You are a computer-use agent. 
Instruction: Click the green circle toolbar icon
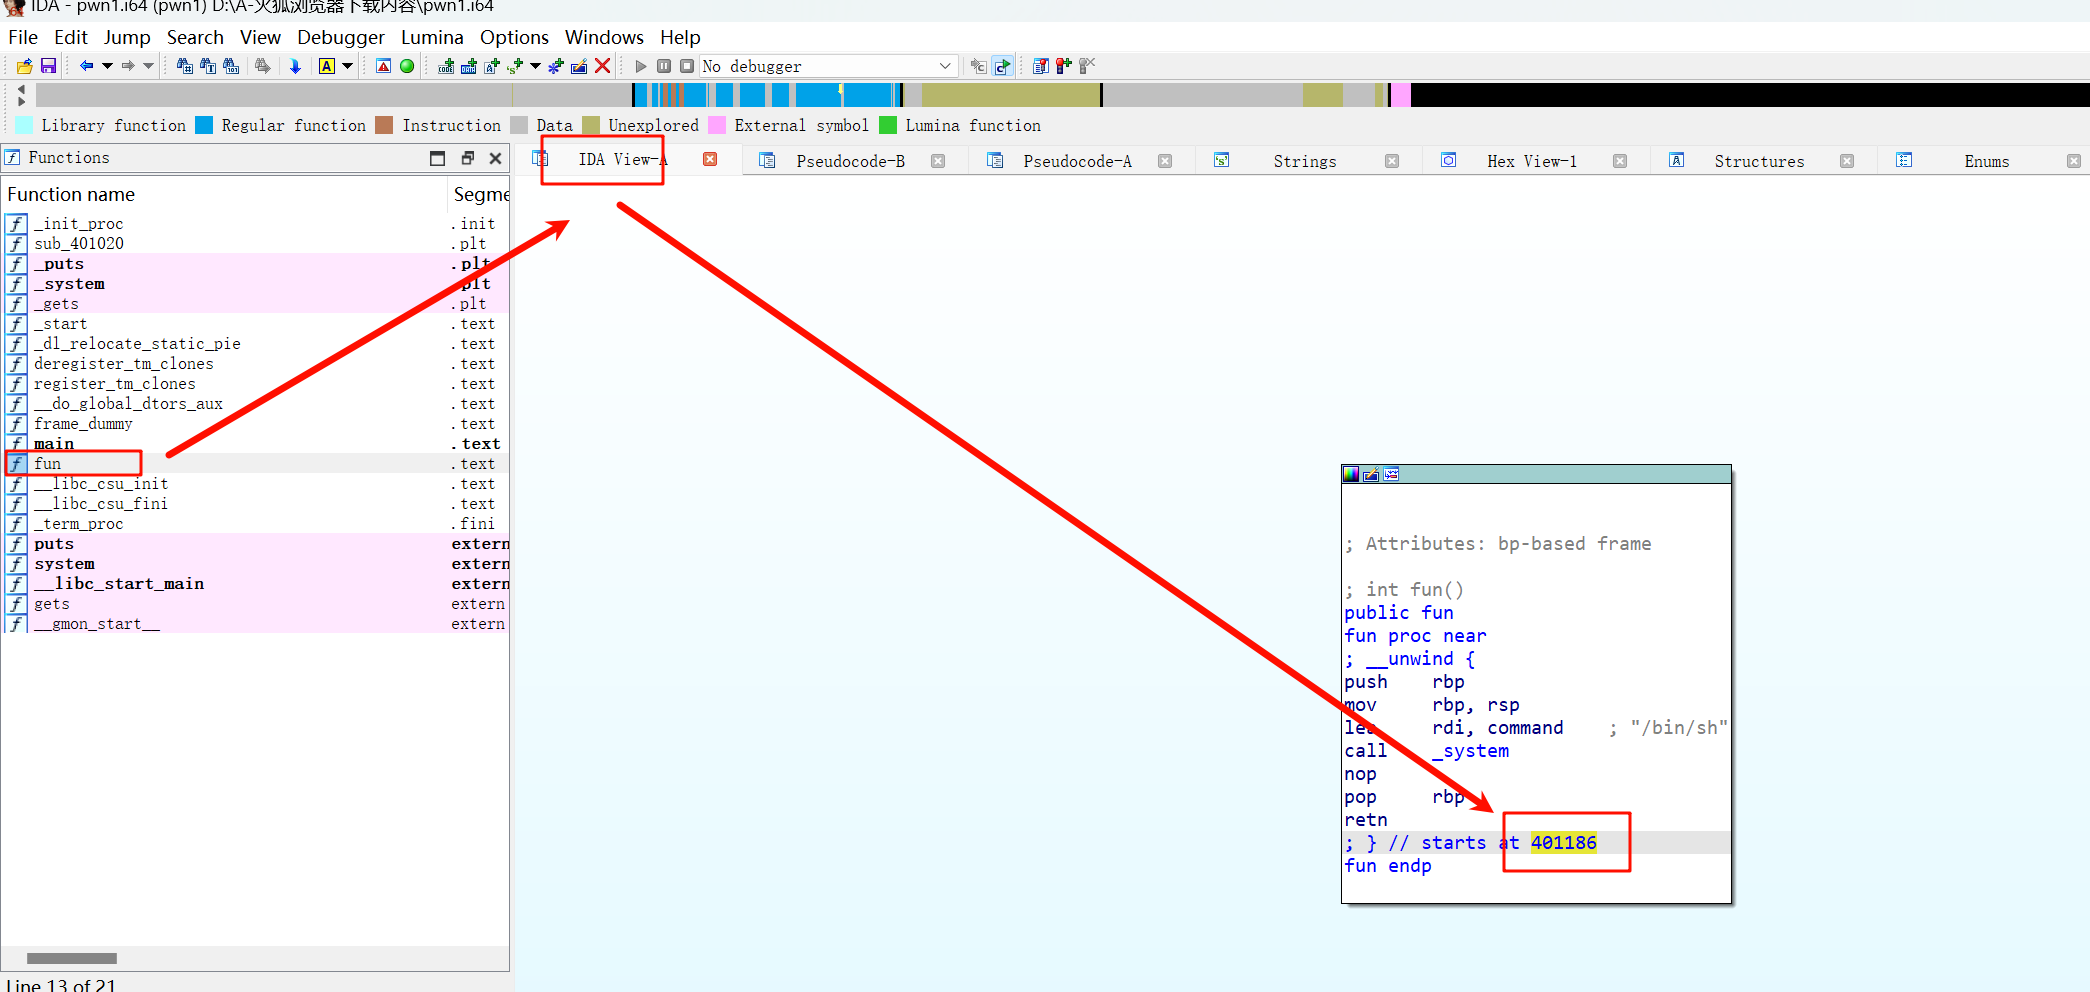click(x=407, y=66)
